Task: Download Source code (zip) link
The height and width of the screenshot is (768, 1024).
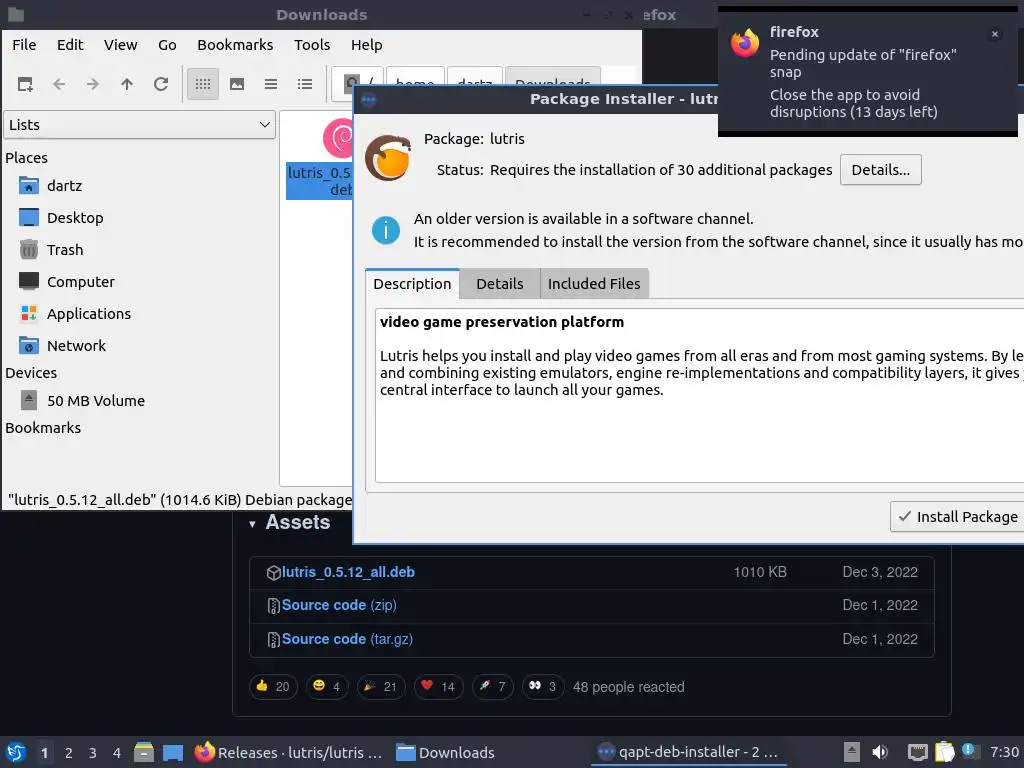Action: (x=339, y=605)
